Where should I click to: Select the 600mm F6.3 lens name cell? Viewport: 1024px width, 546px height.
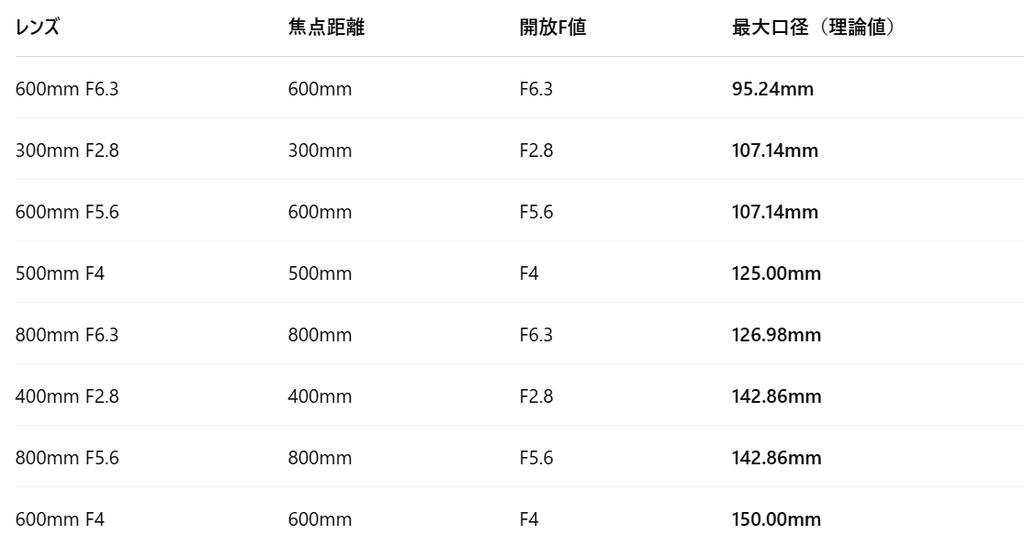[x=67, y=89]
